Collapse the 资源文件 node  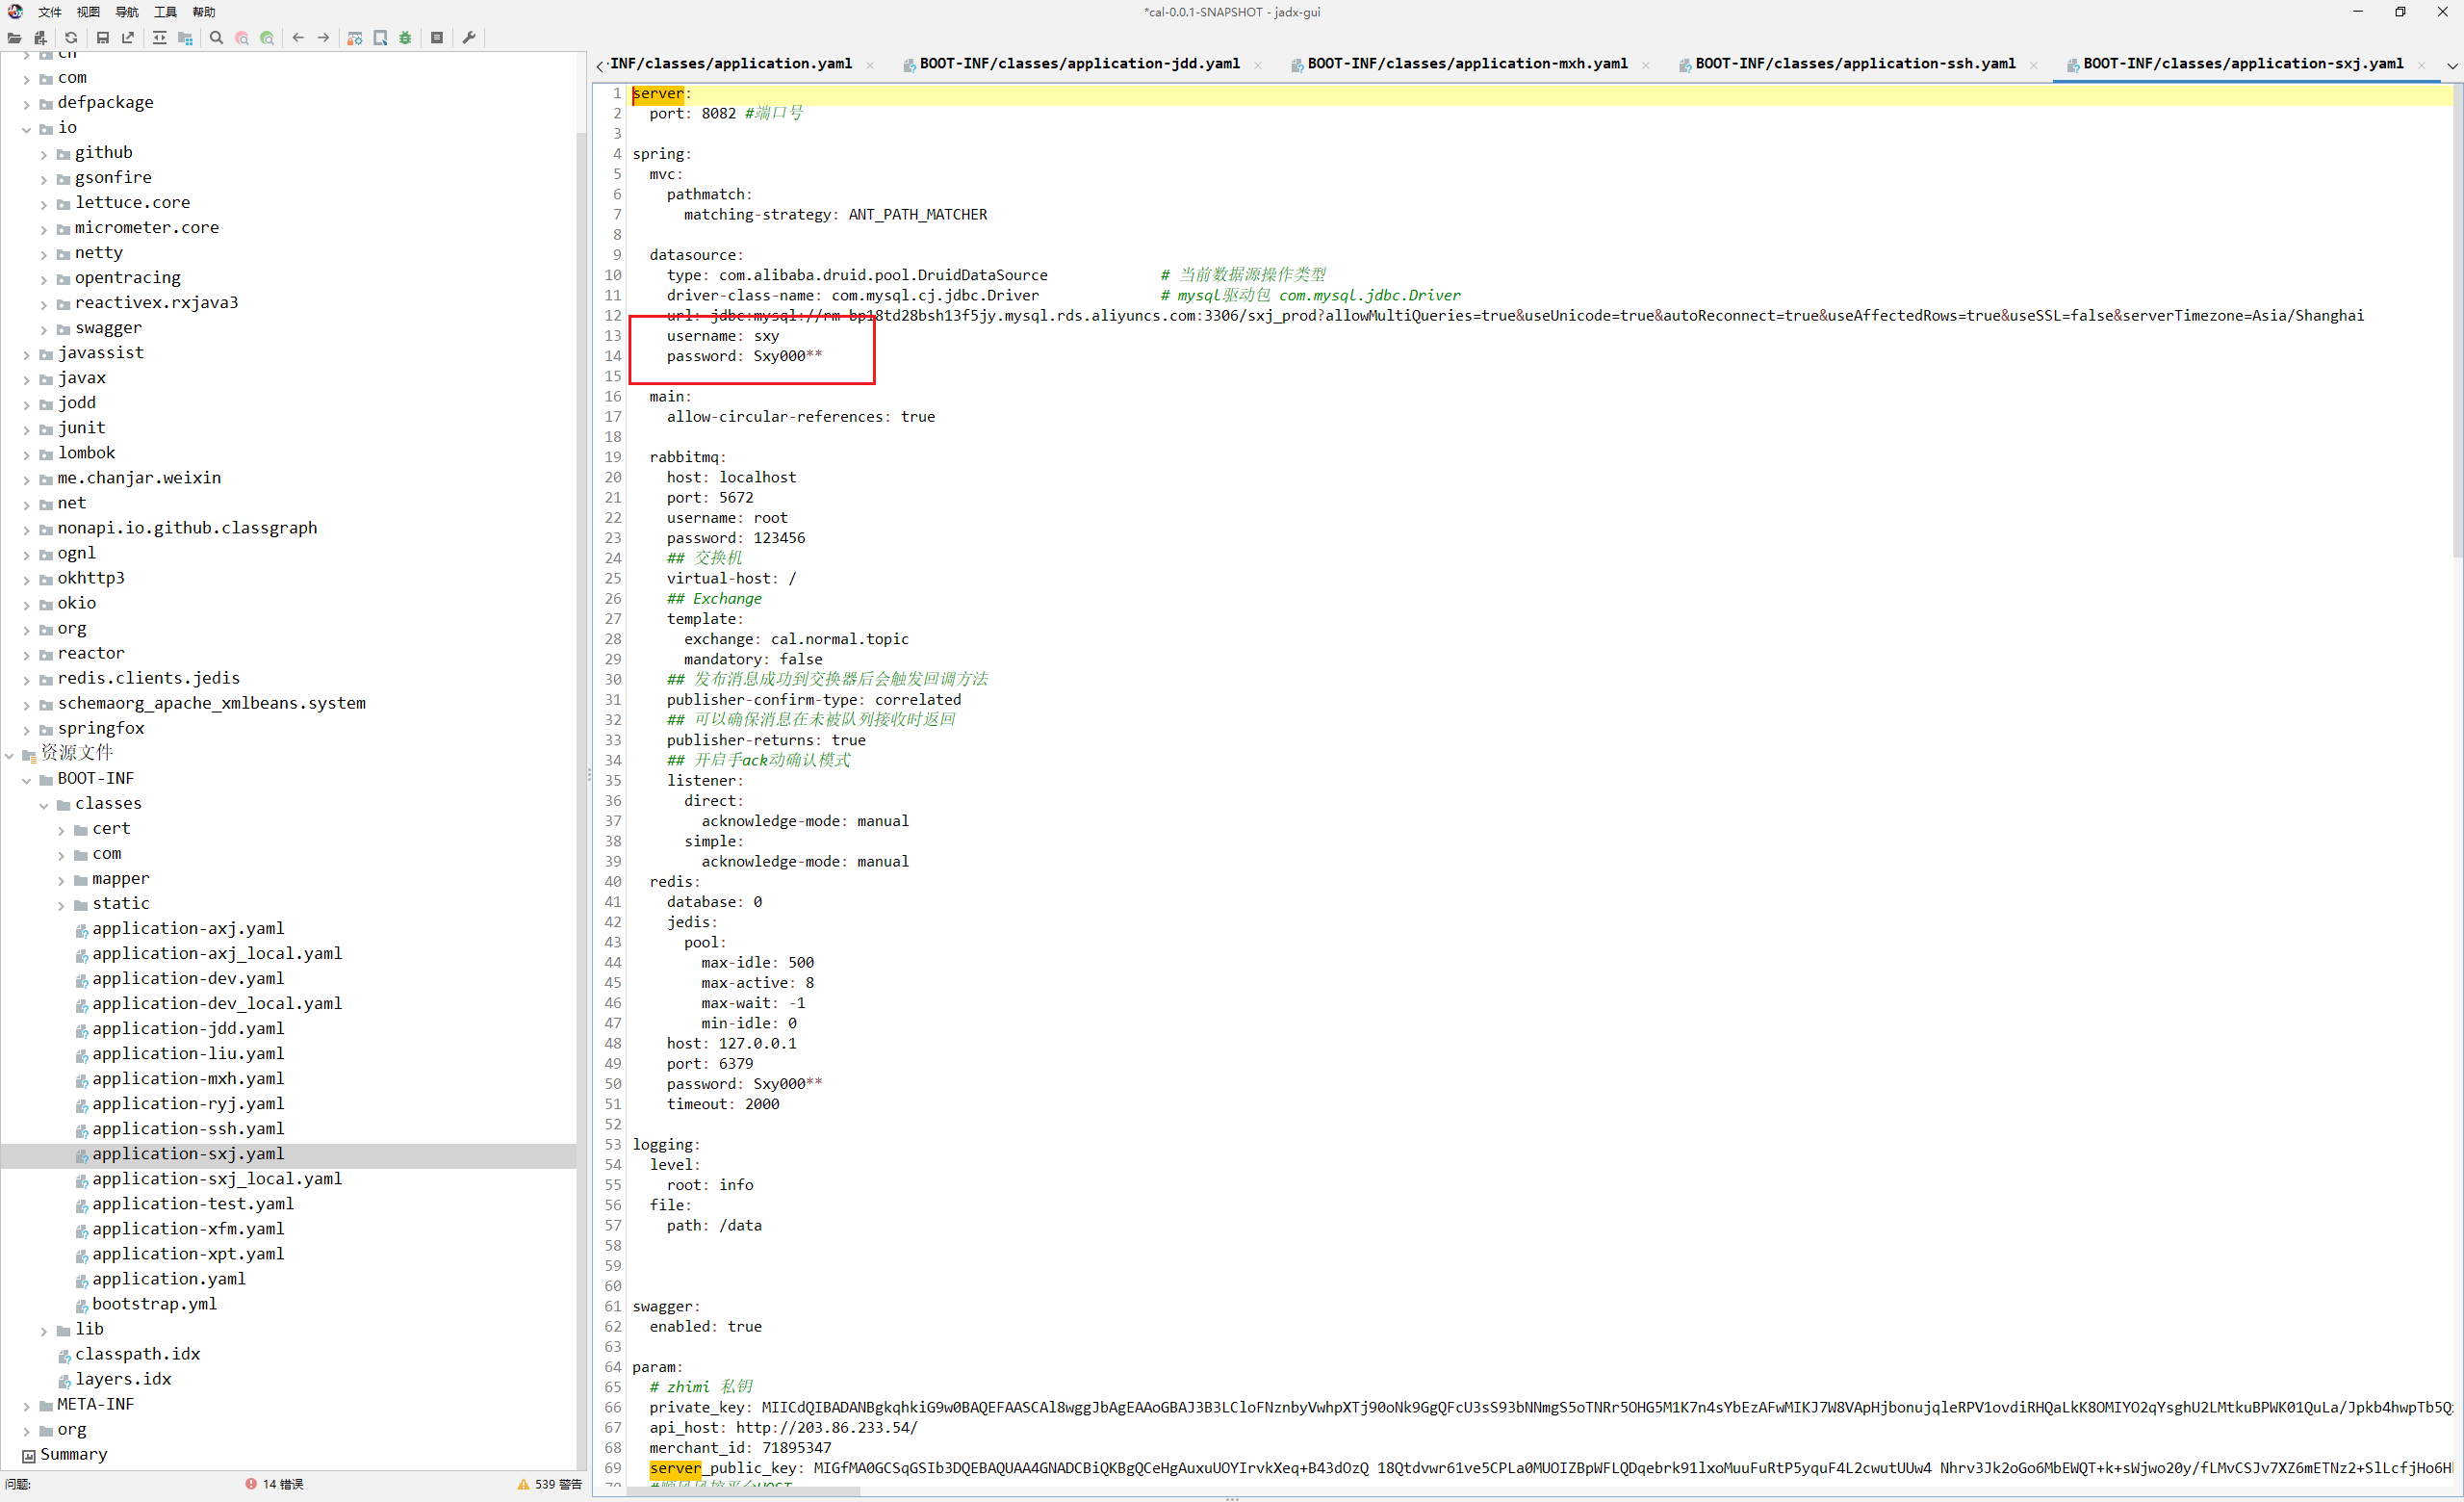(x=10, y=755)
